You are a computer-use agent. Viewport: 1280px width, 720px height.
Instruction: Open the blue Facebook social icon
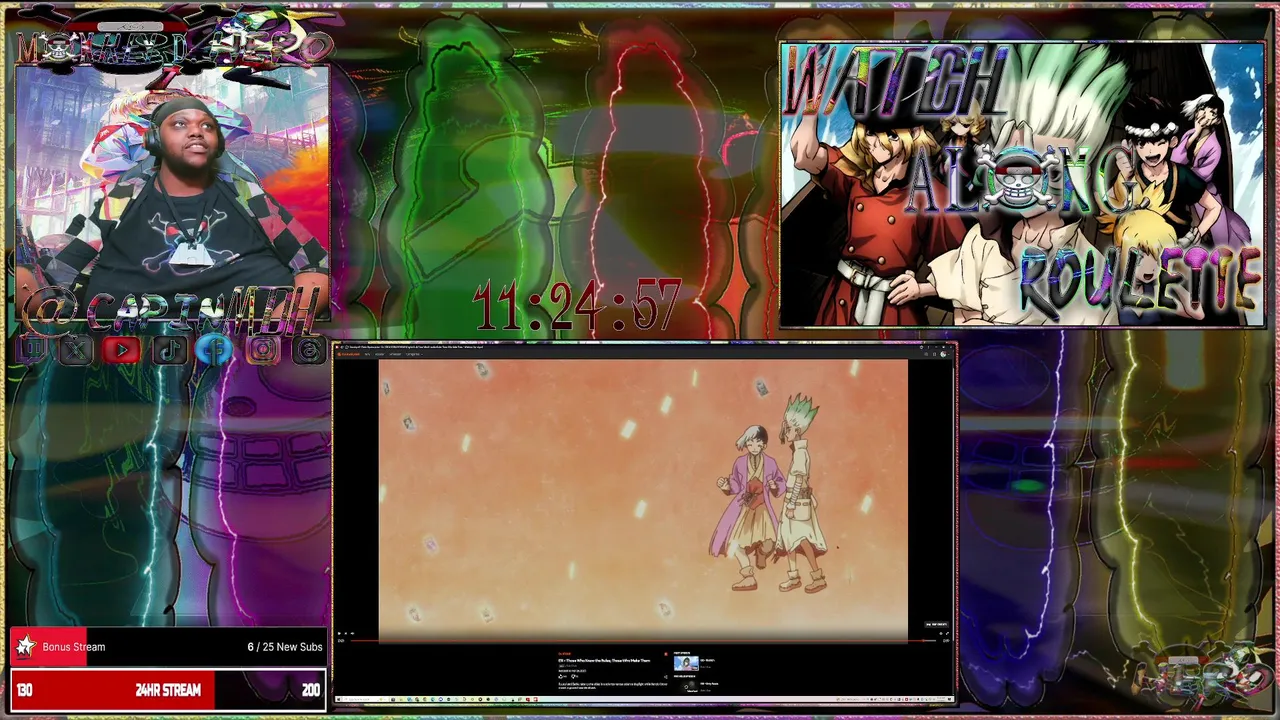[x=215, y=350]
